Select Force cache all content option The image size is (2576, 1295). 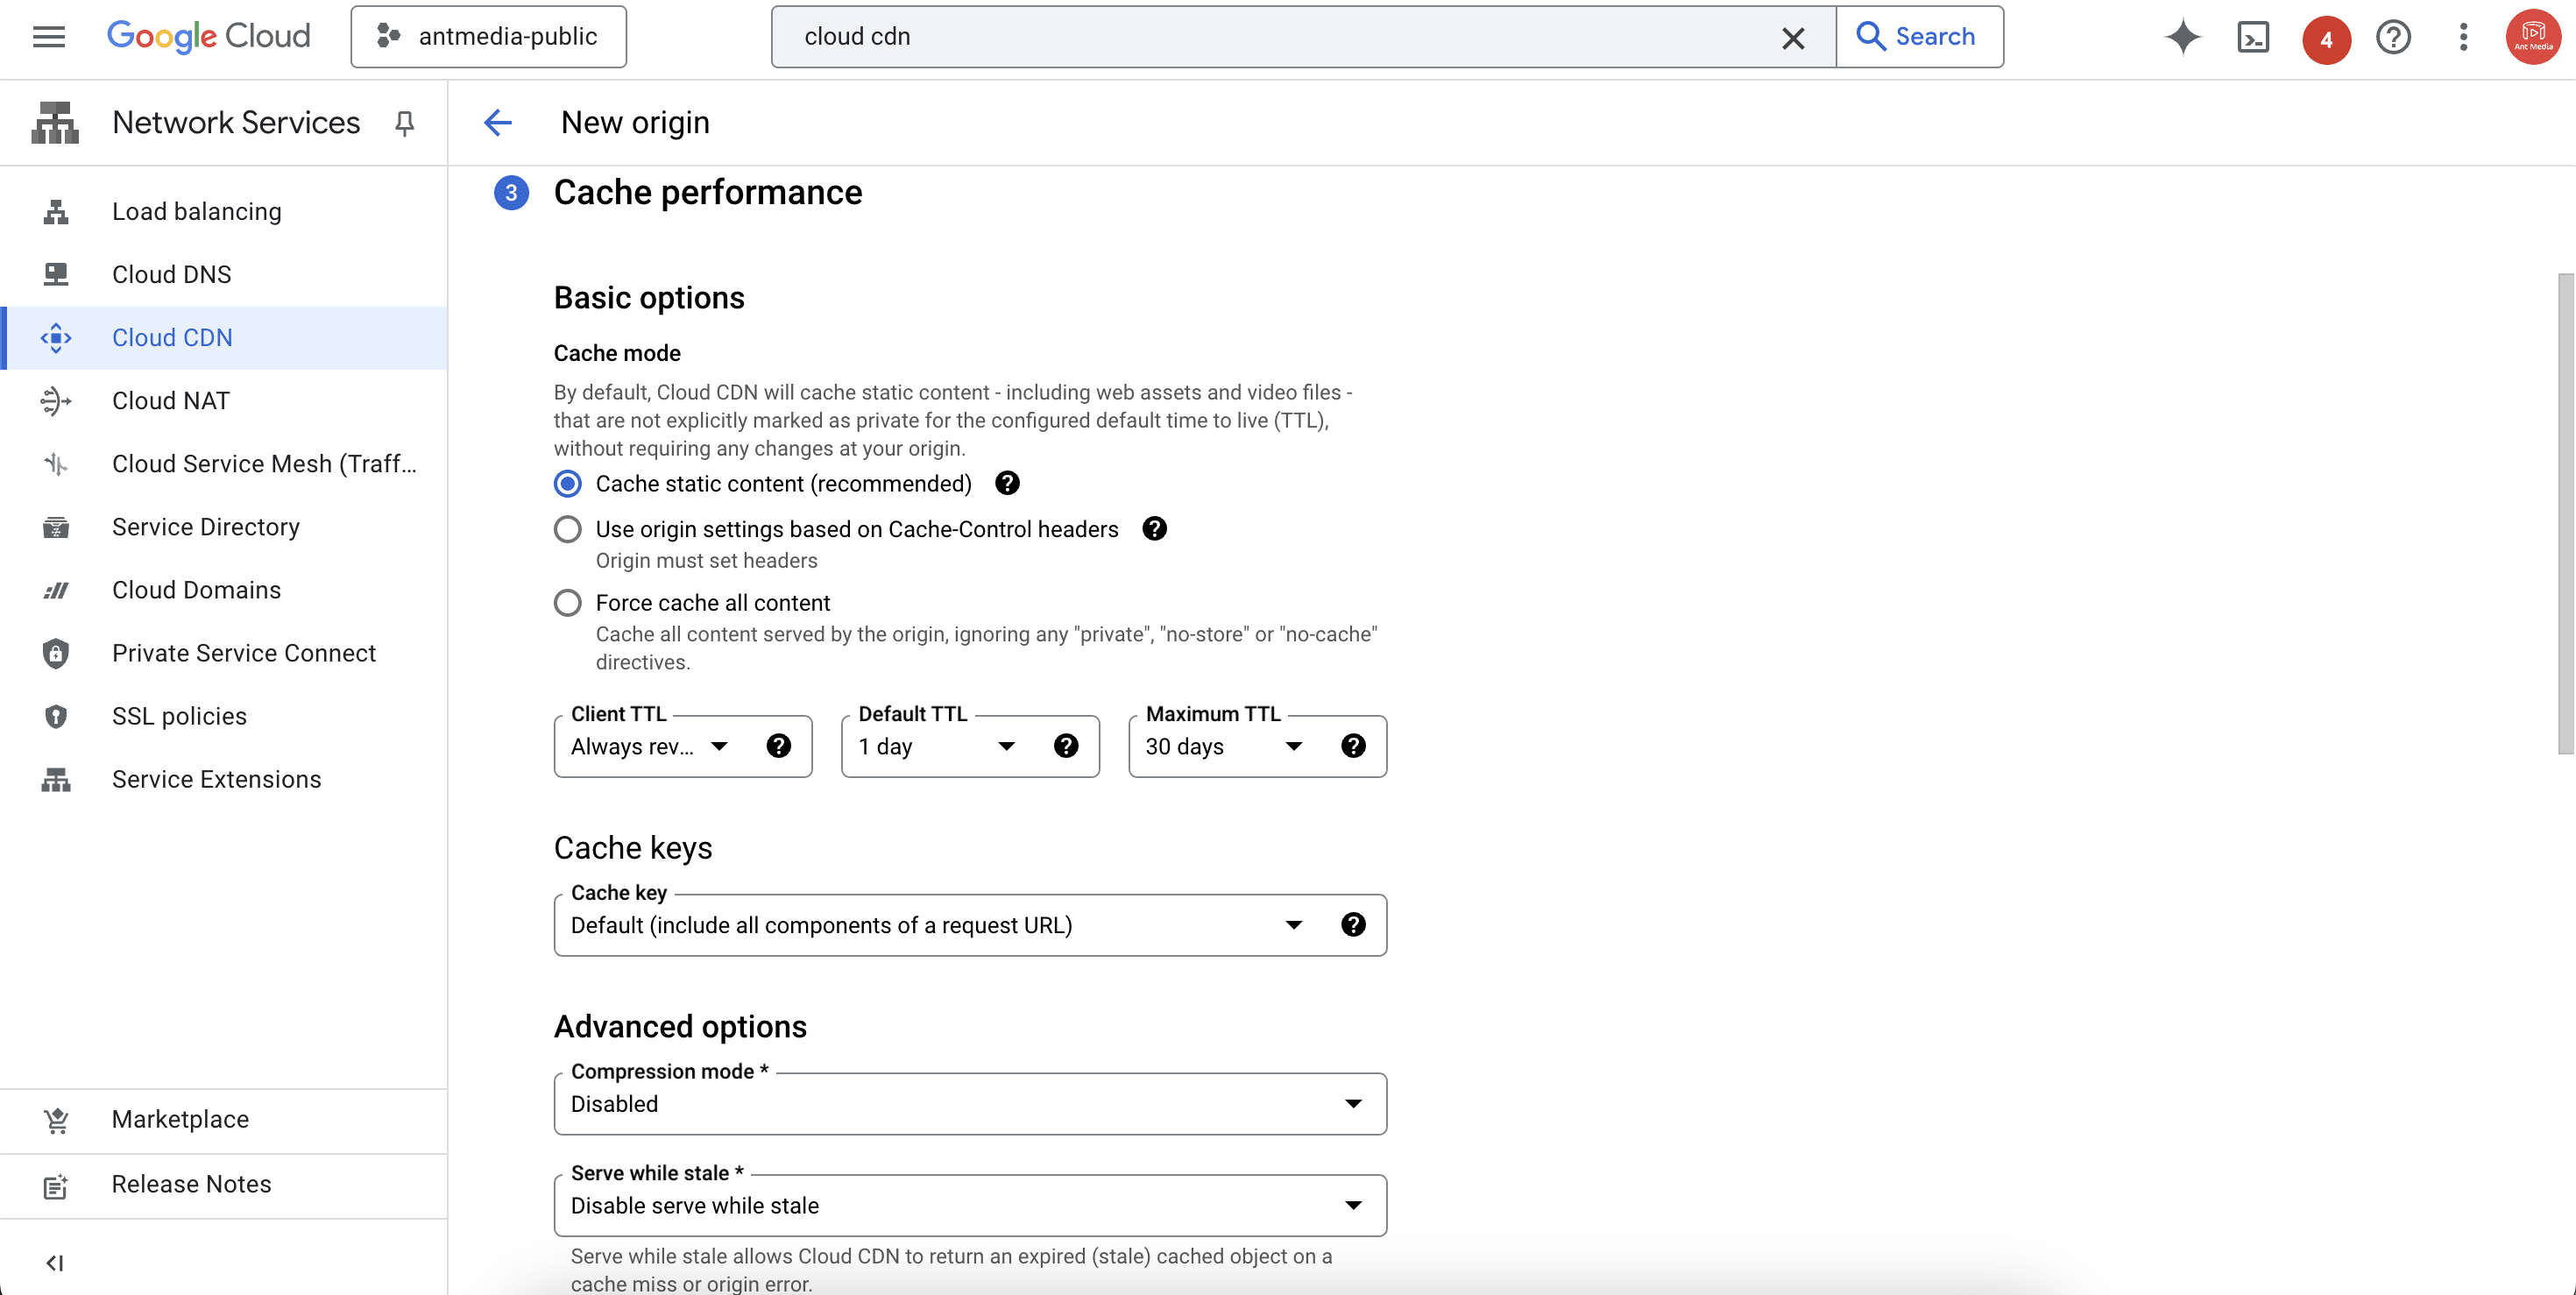tap(566, 603)
